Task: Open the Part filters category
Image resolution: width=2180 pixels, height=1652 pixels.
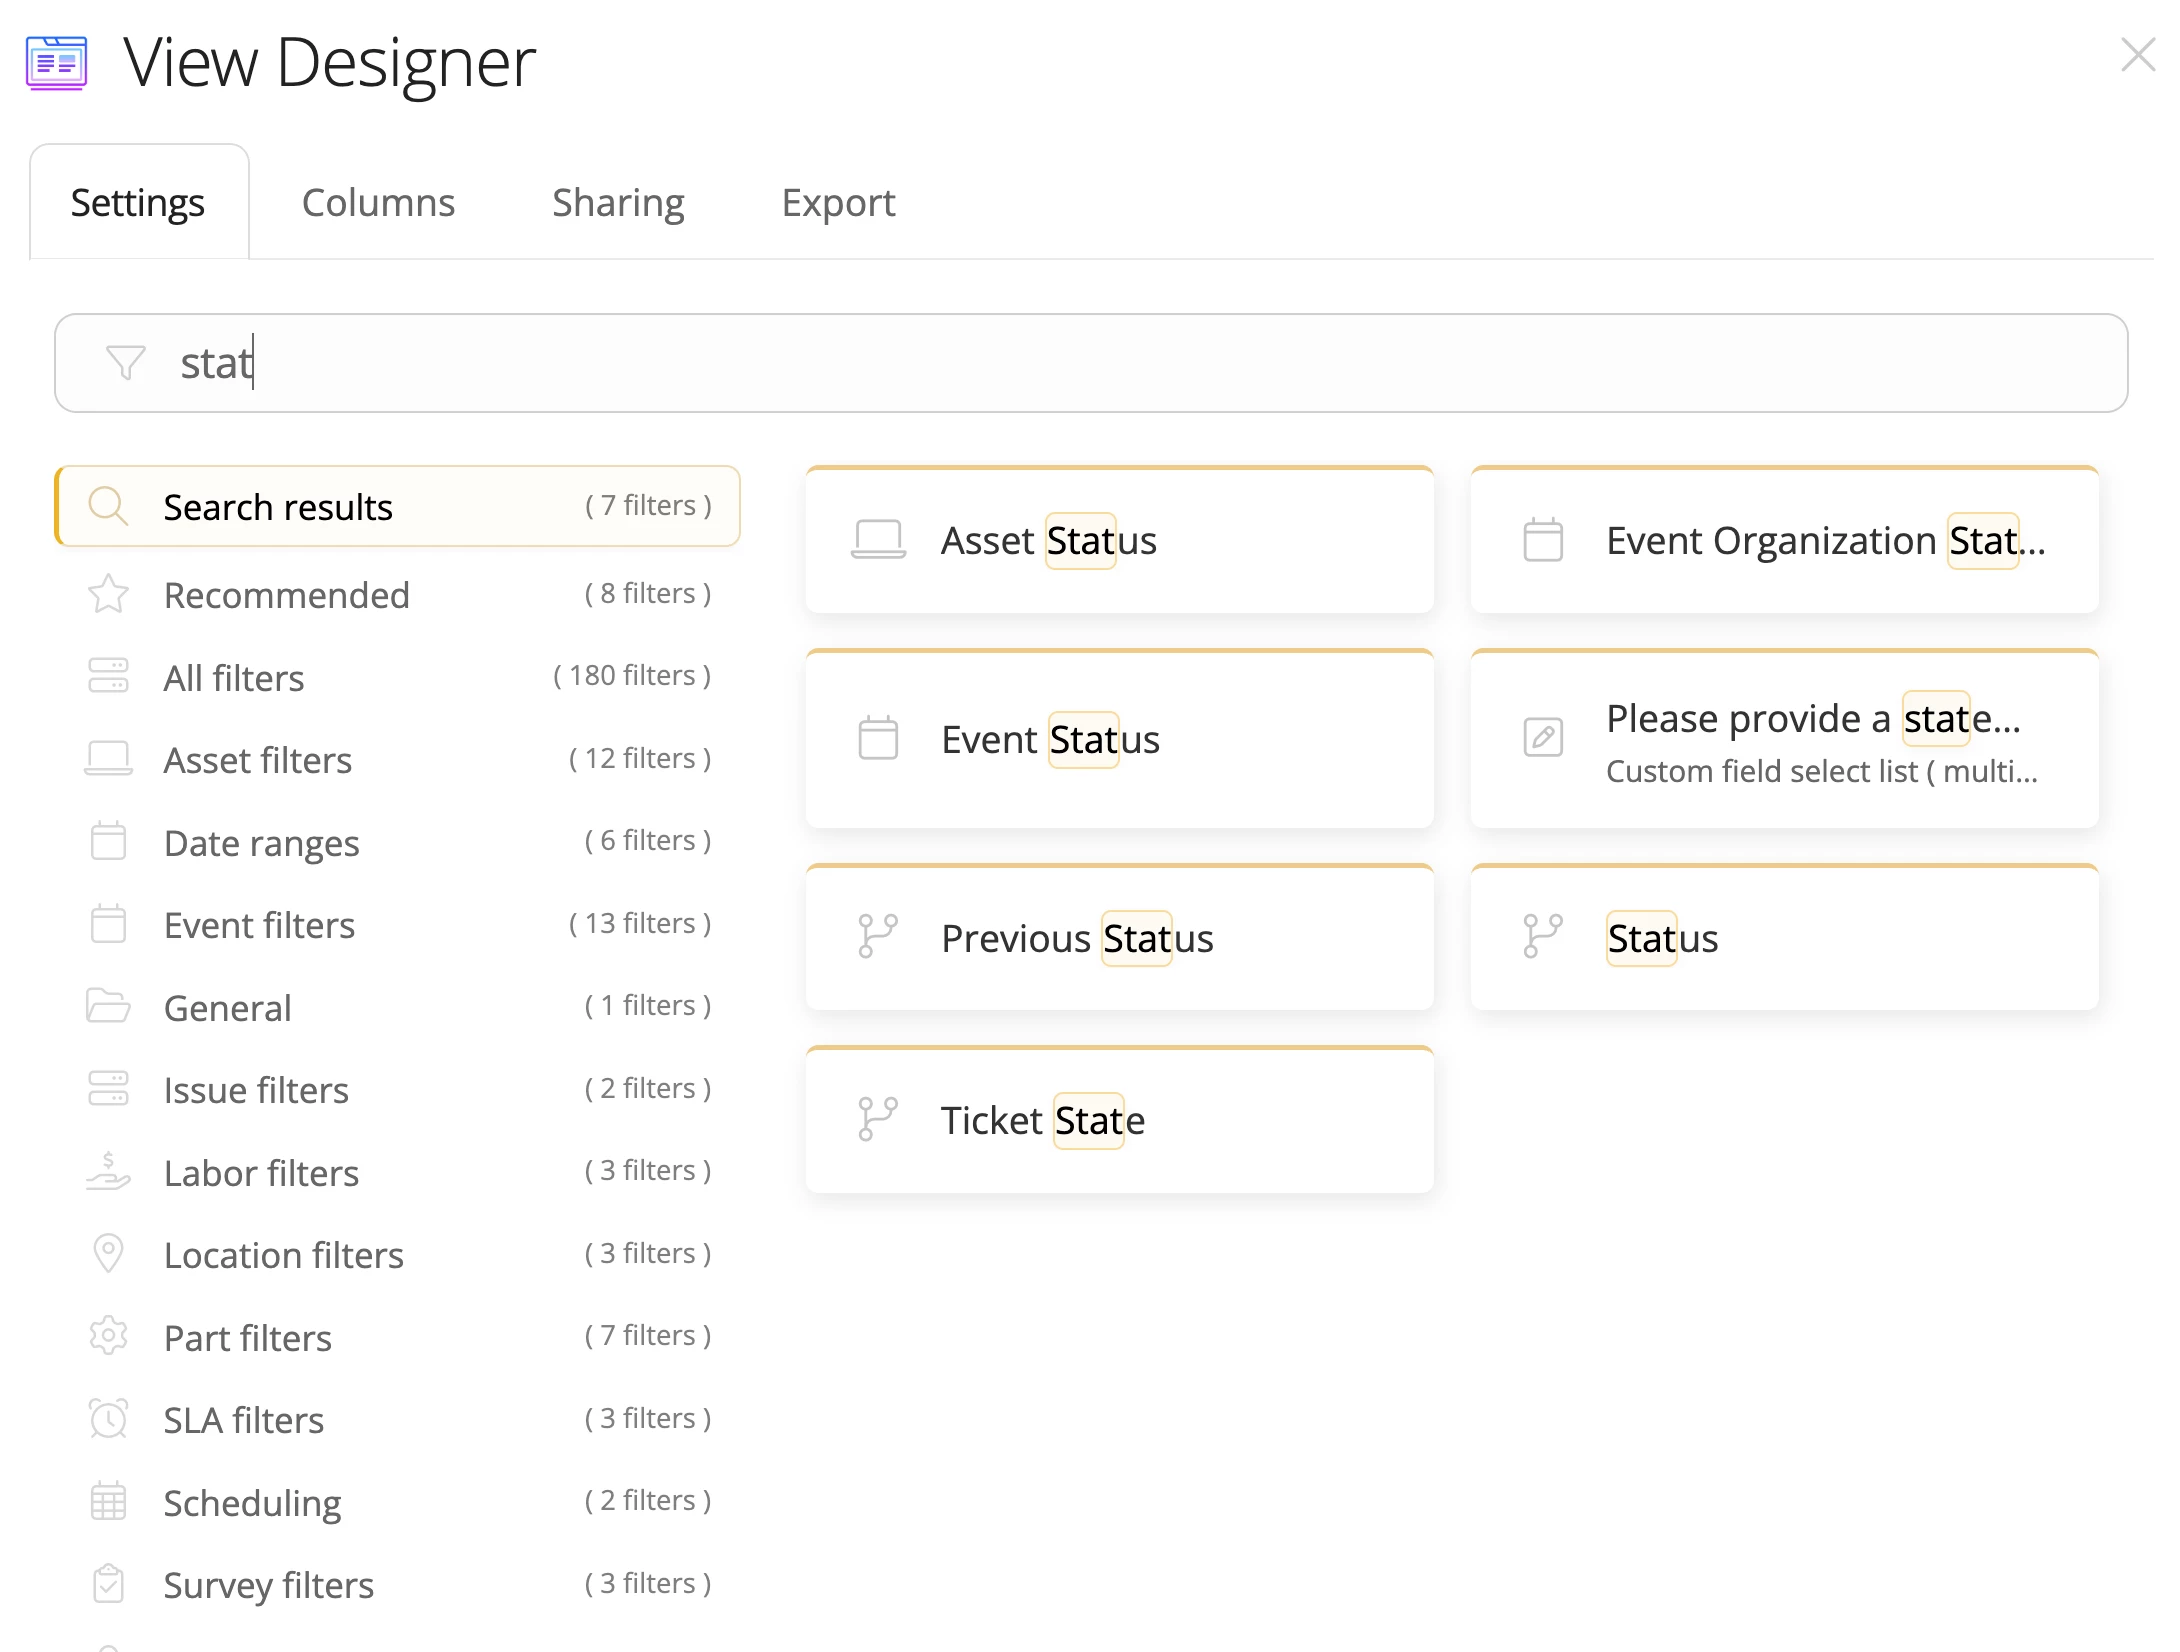Action: pos(397,1337)
